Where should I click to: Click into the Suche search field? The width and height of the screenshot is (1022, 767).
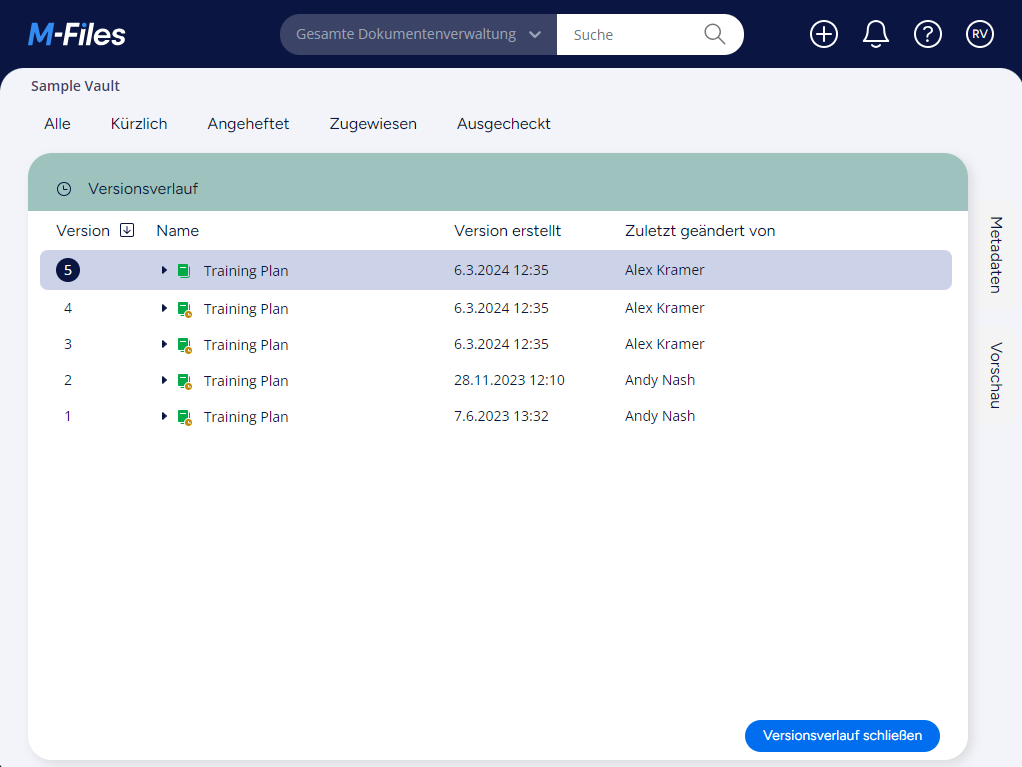coord(630,35)
